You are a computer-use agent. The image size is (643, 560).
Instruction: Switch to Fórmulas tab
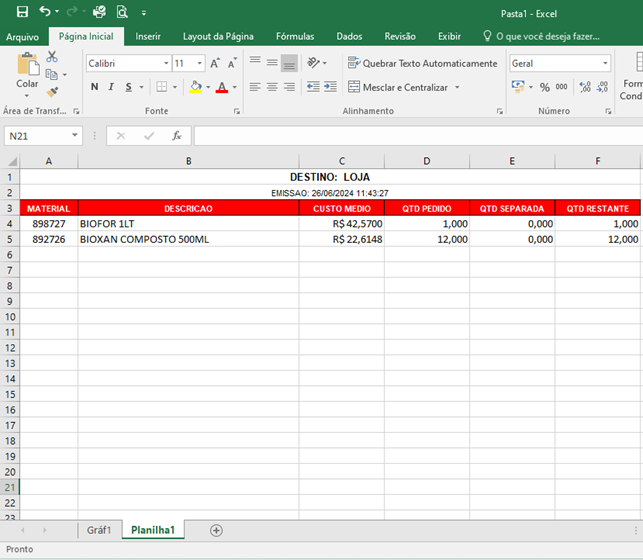pos(295,36)
